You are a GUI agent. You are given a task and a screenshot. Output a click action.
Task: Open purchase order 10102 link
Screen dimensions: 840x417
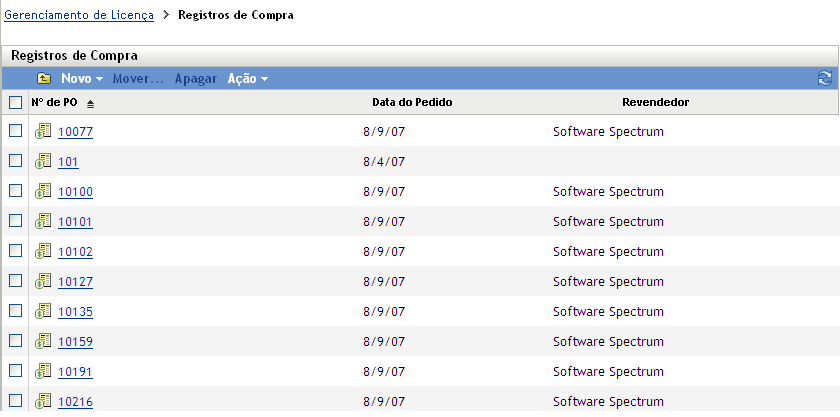(x=75, y=252)
